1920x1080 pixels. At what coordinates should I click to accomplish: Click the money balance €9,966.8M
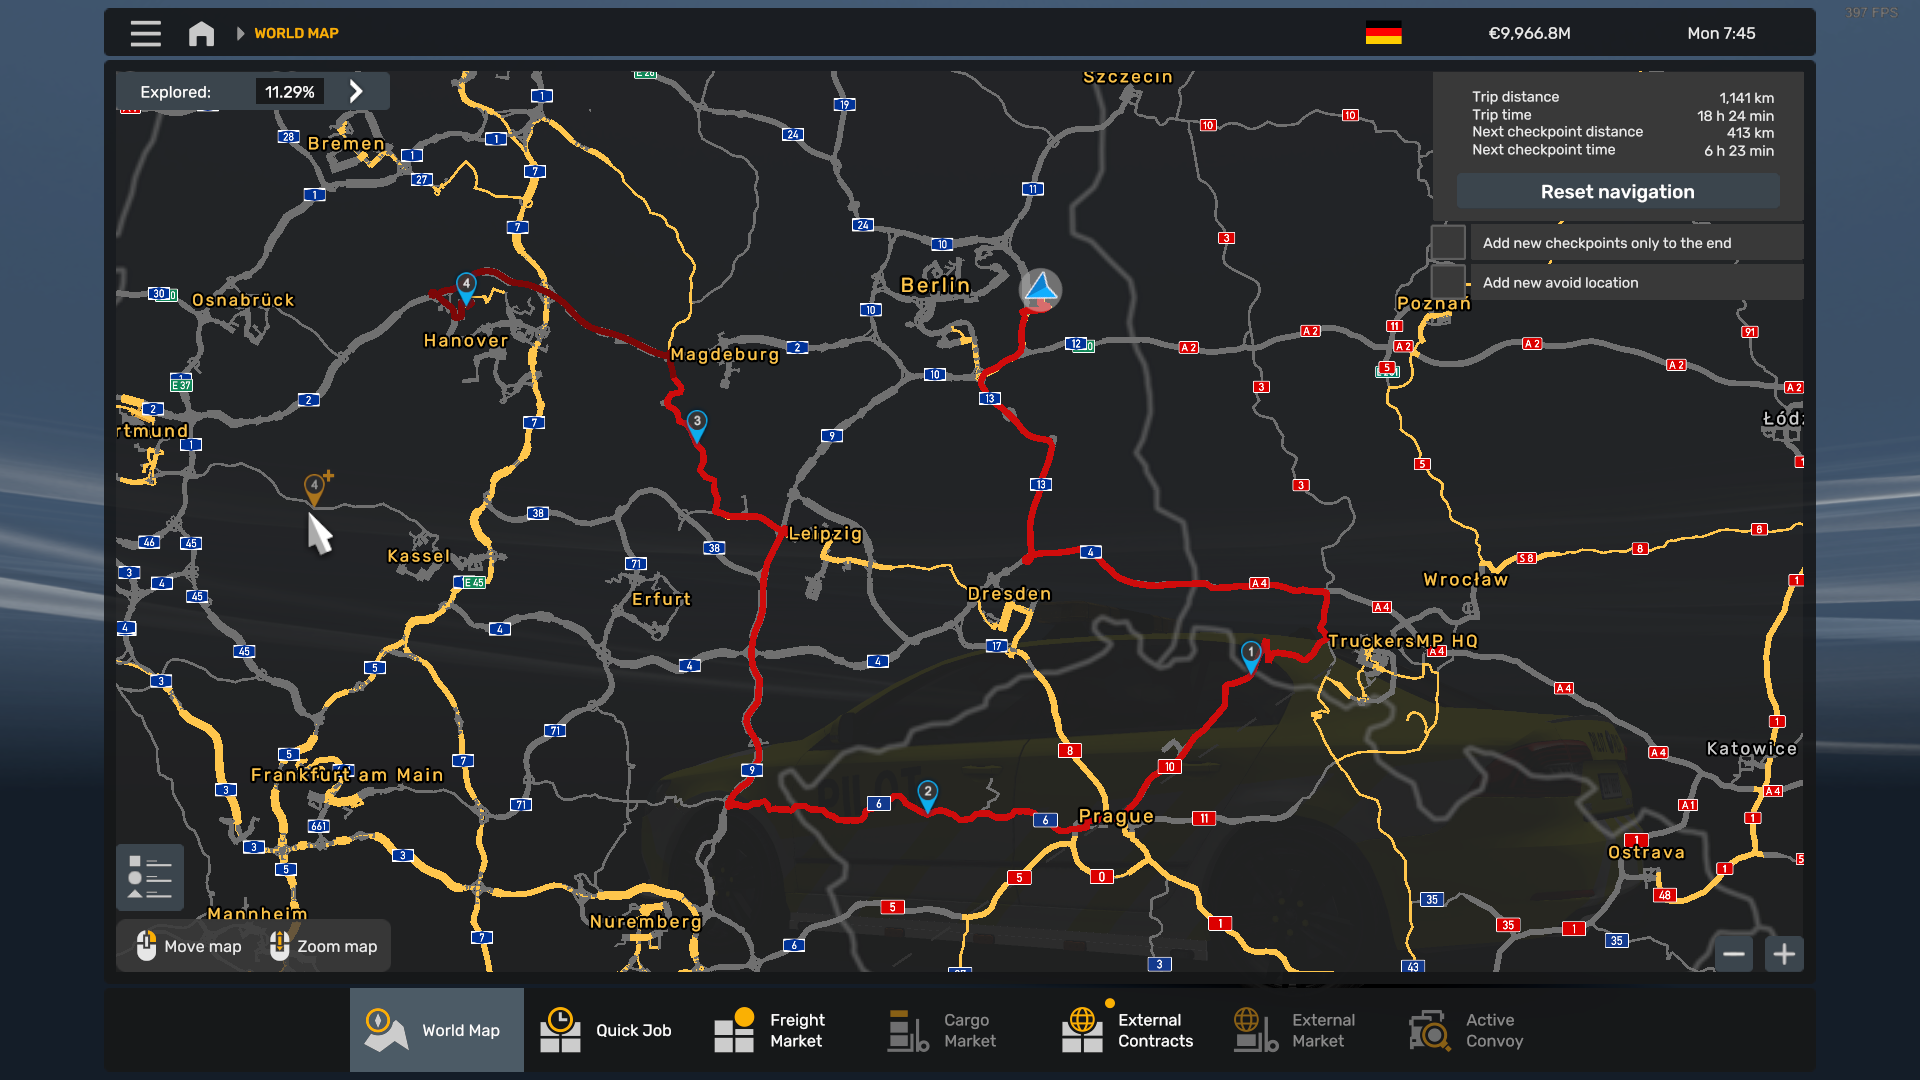click(1529, 33)
